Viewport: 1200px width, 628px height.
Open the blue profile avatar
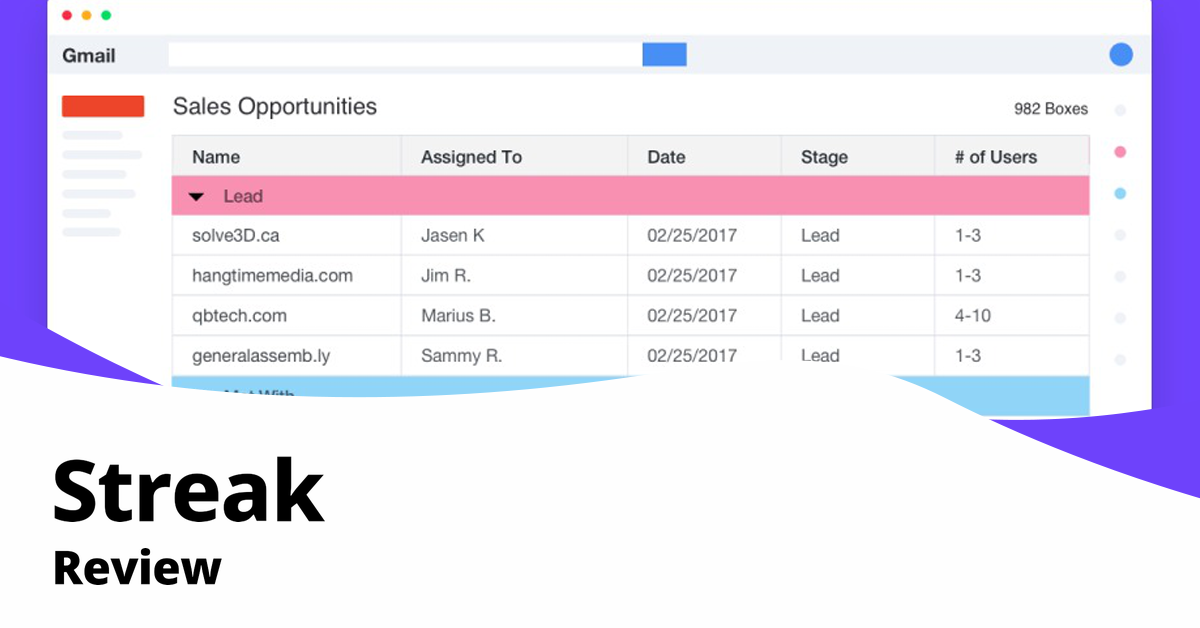[1121, 55]
